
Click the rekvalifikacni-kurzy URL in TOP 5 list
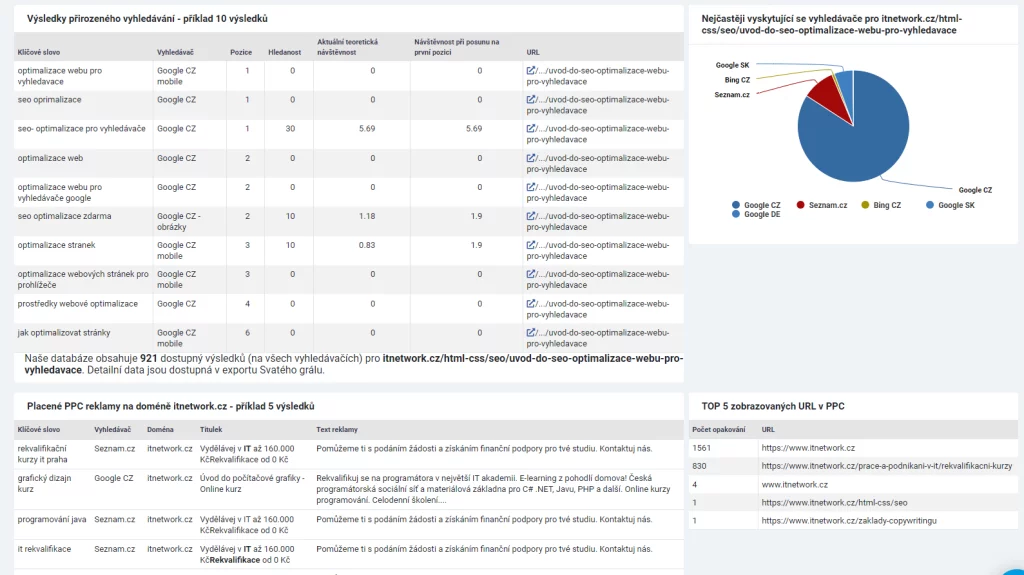pyautogui.click(x=887, y=466)
